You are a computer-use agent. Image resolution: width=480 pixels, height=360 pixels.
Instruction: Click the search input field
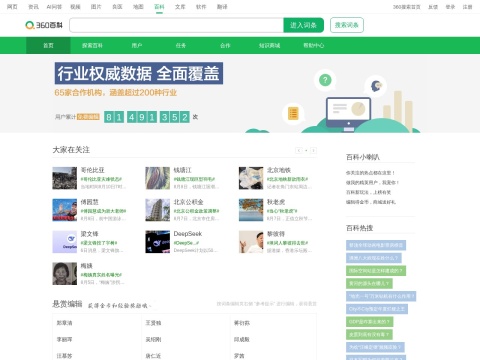click(x=176, y=25)
